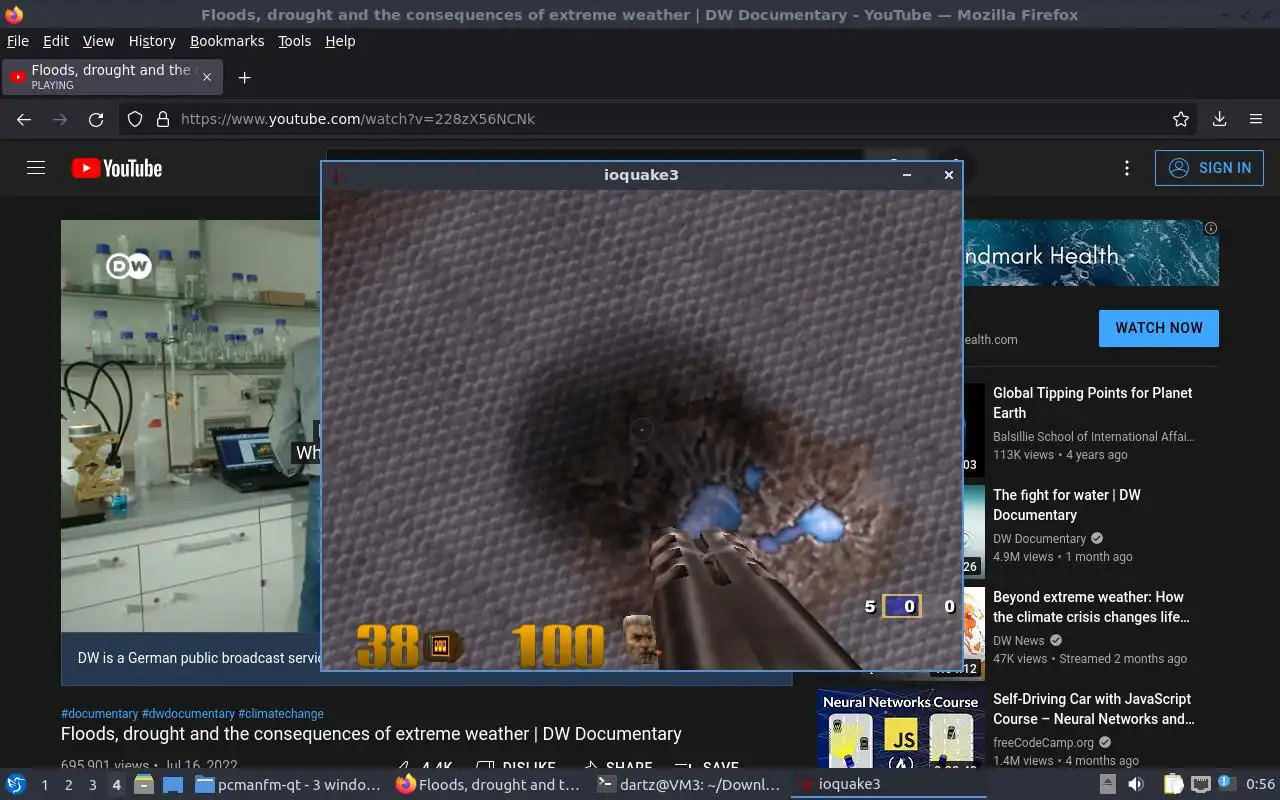Open the Tools menu
This screenshot has height=800, width=1280.
[294, 41]
